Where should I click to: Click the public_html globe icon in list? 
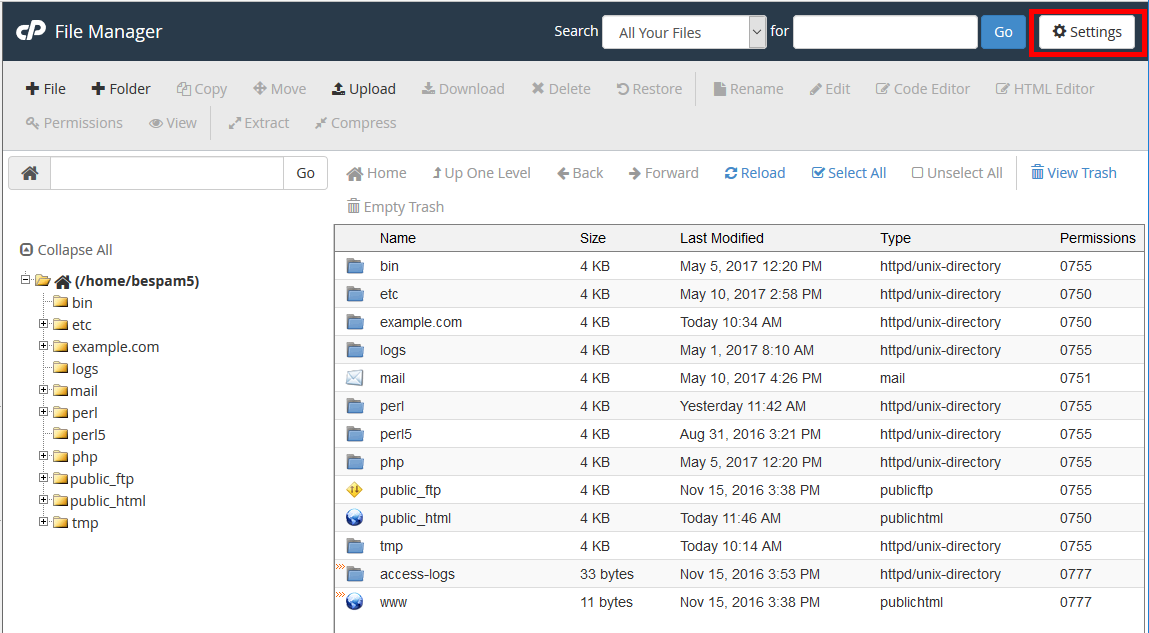355,518
